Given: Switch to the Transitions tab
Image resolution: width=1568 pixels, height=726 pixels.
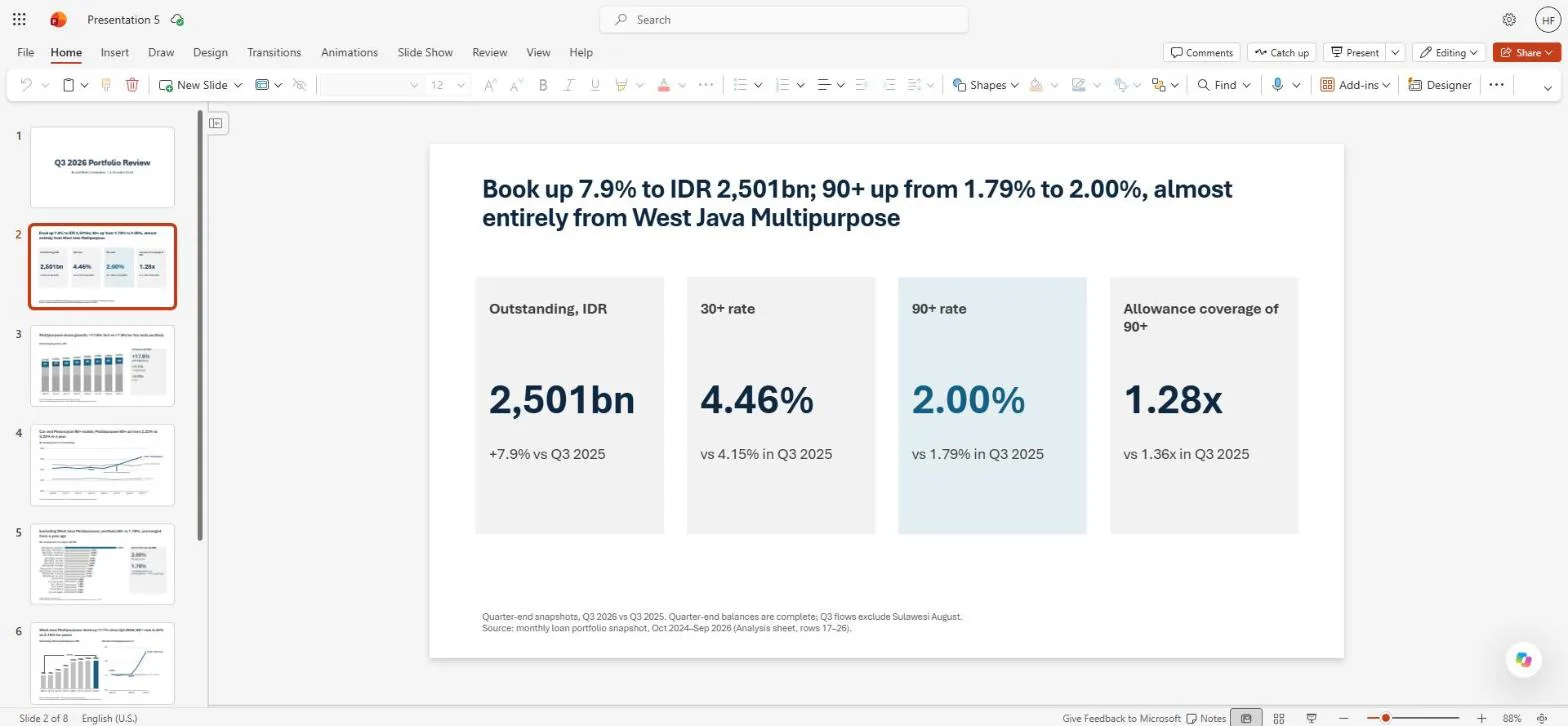Looking at the screenshot, I should click(274, 52).
